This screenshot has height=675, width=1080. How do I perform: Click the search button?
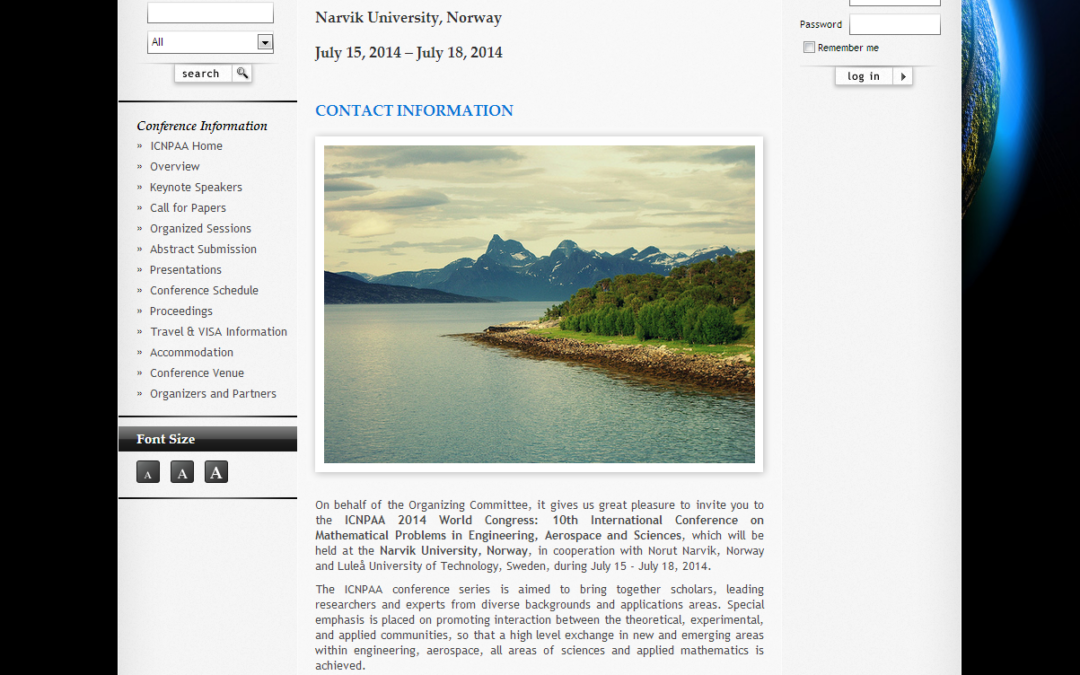(213, 73)
